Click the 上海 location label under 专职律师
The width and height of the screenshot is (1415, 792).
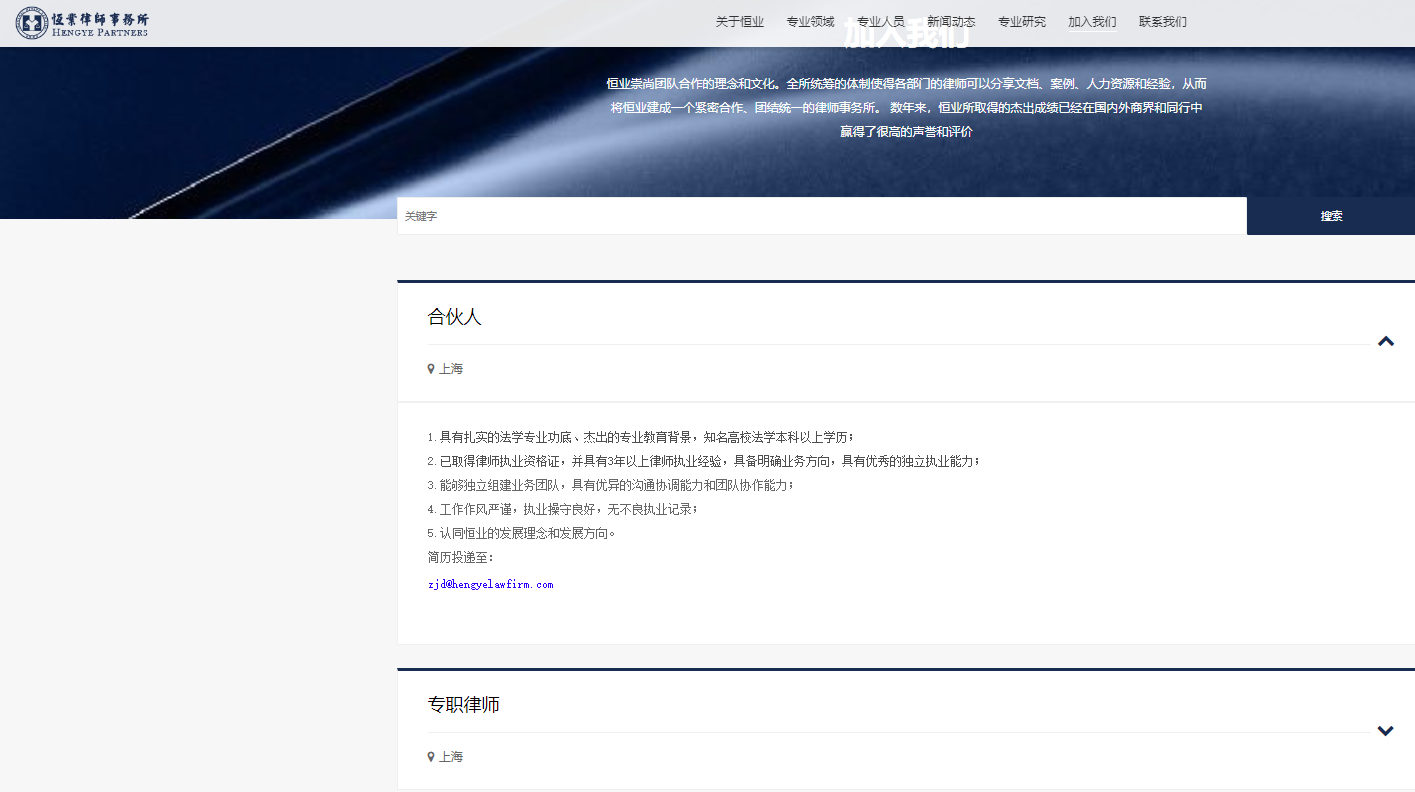tap(450, 756)
